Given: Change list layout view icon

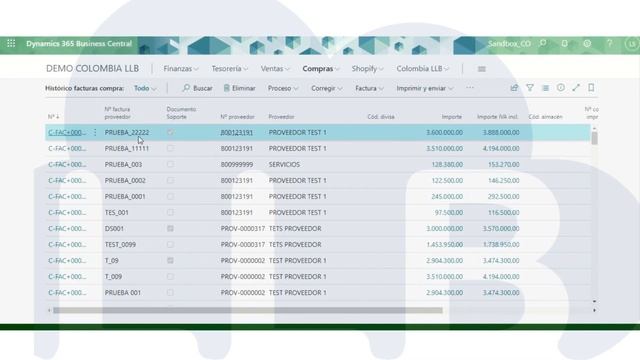Looking at the screenshot, I should 545,88.
